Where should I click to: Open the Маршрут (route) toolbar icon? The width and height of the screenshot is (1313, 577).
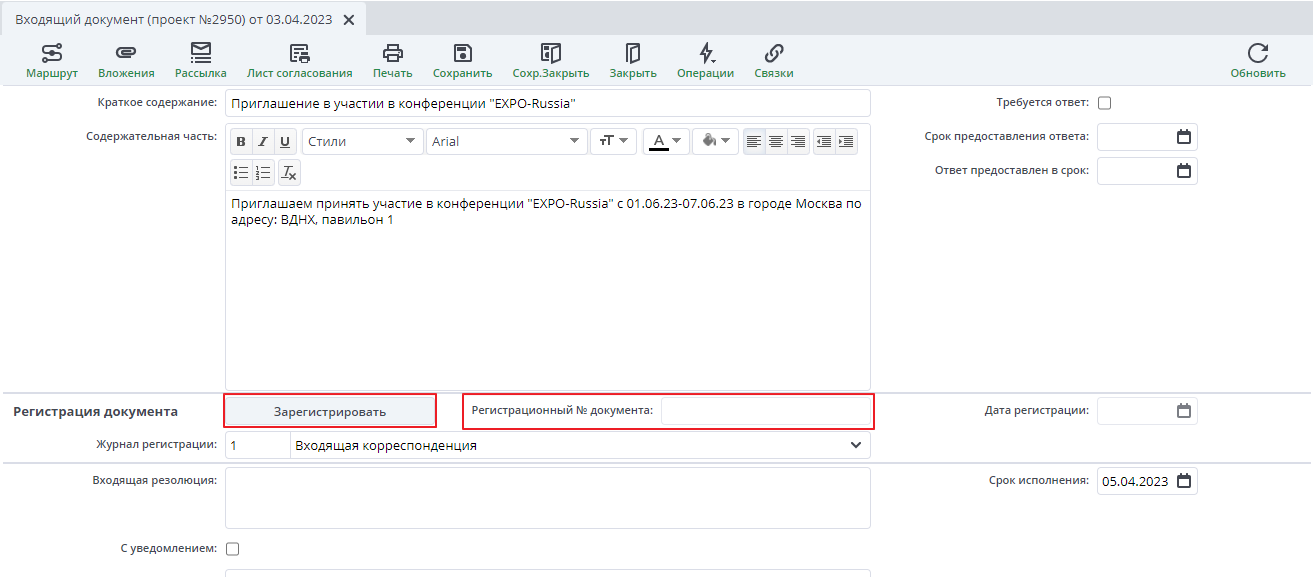click(x=51, y=60)
